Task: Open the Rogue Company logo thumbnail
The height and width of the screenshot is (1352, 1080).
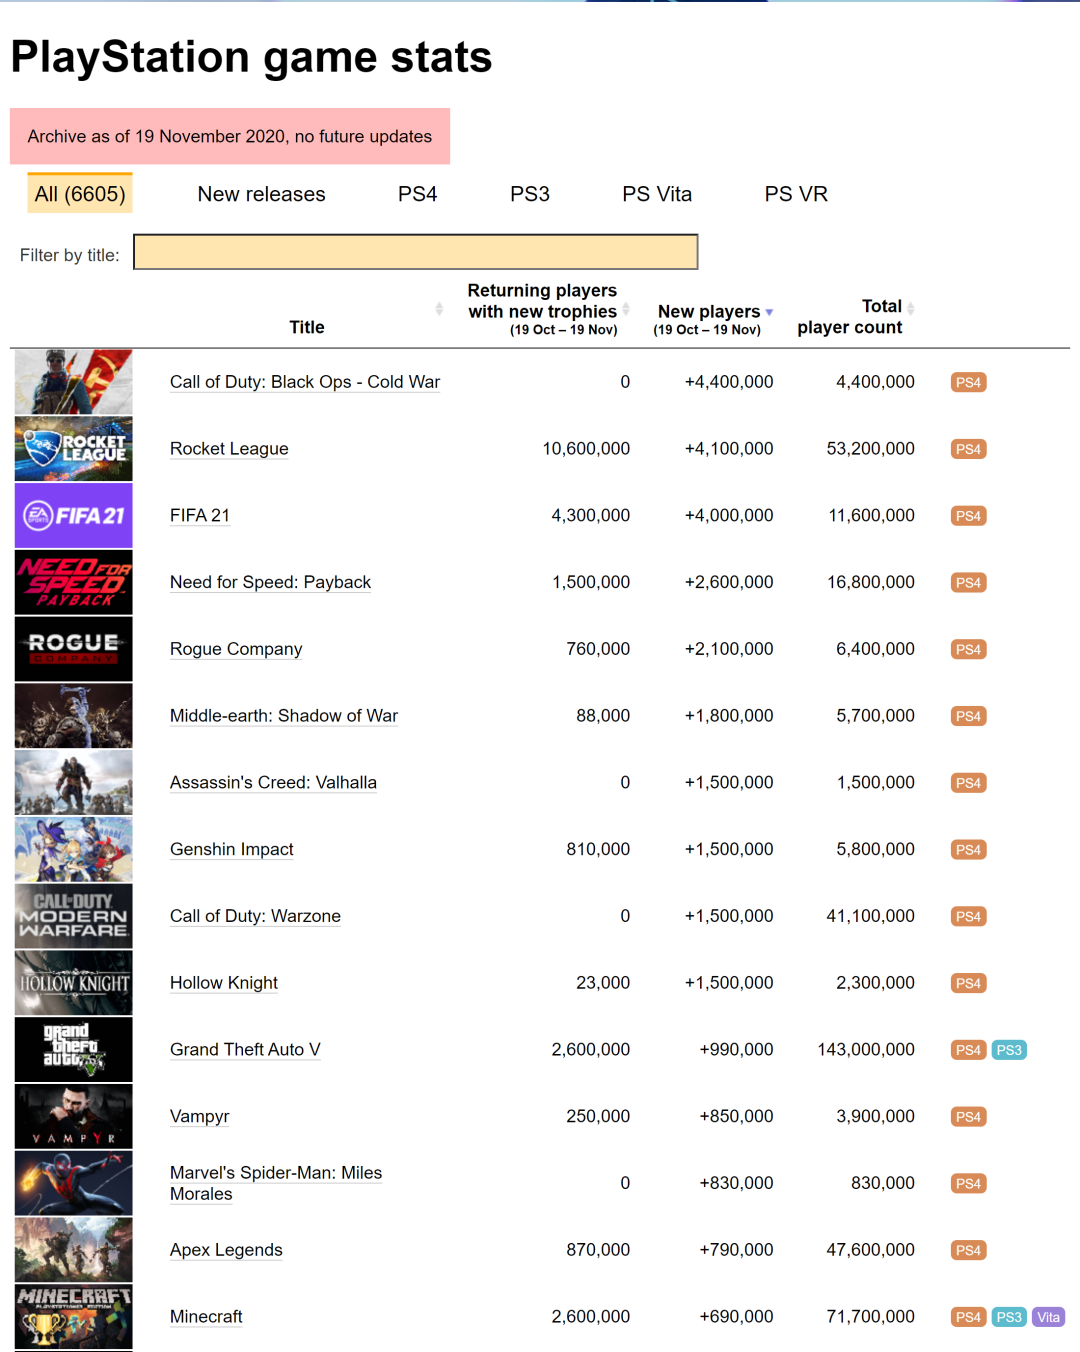Action: click(74, 649)
